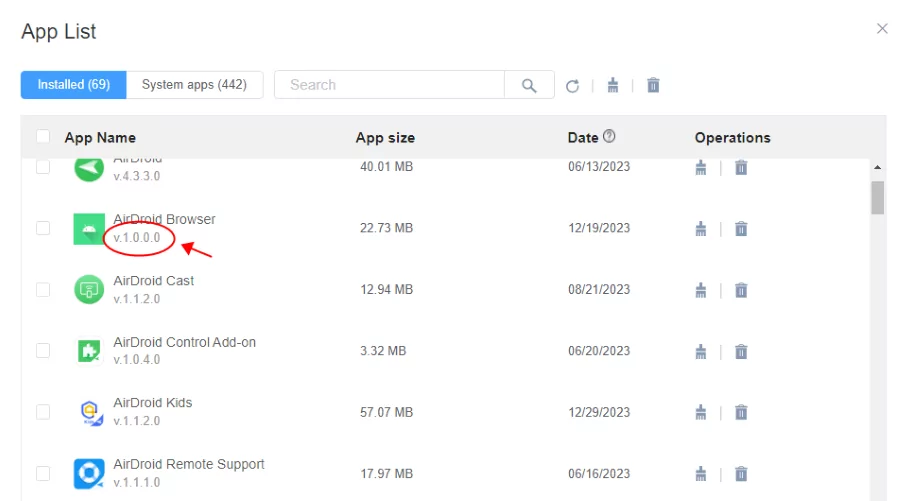
Task: Uninstall AirDroid Control Add-on via trash icon
Action: [741, 352]
